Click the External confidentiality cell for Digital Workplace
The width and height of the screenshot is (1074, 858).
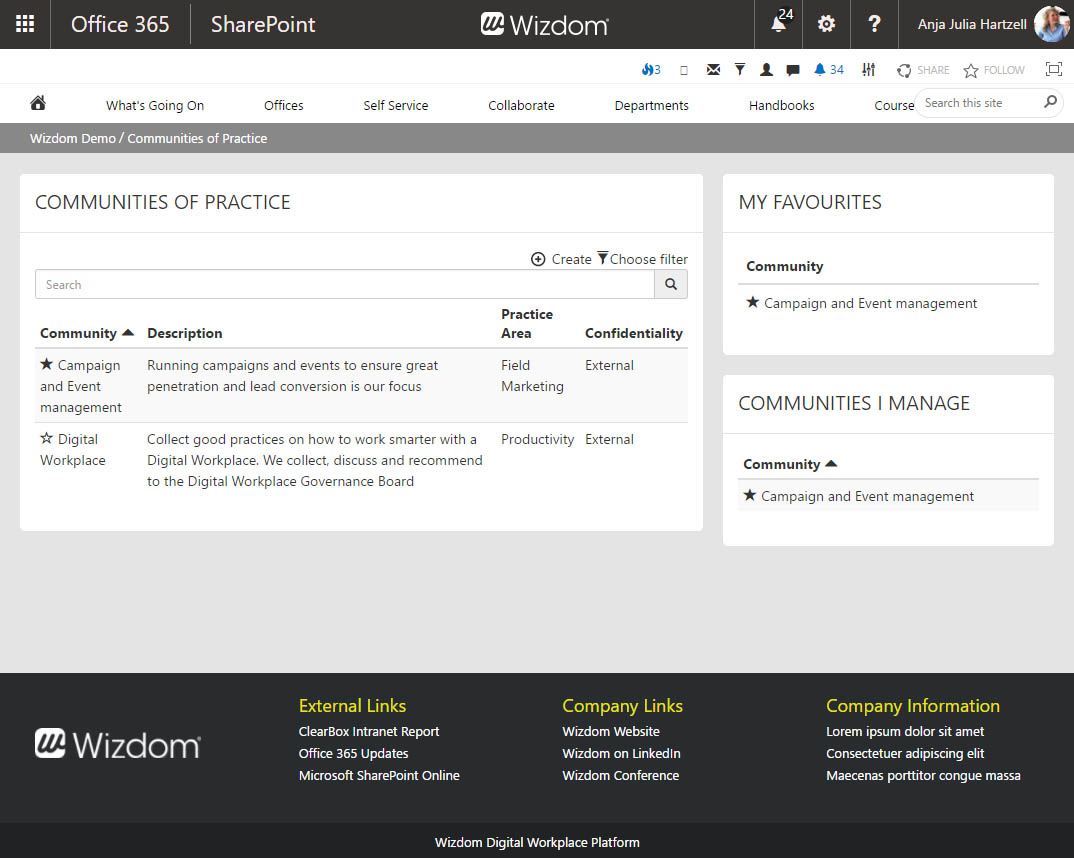609,440
